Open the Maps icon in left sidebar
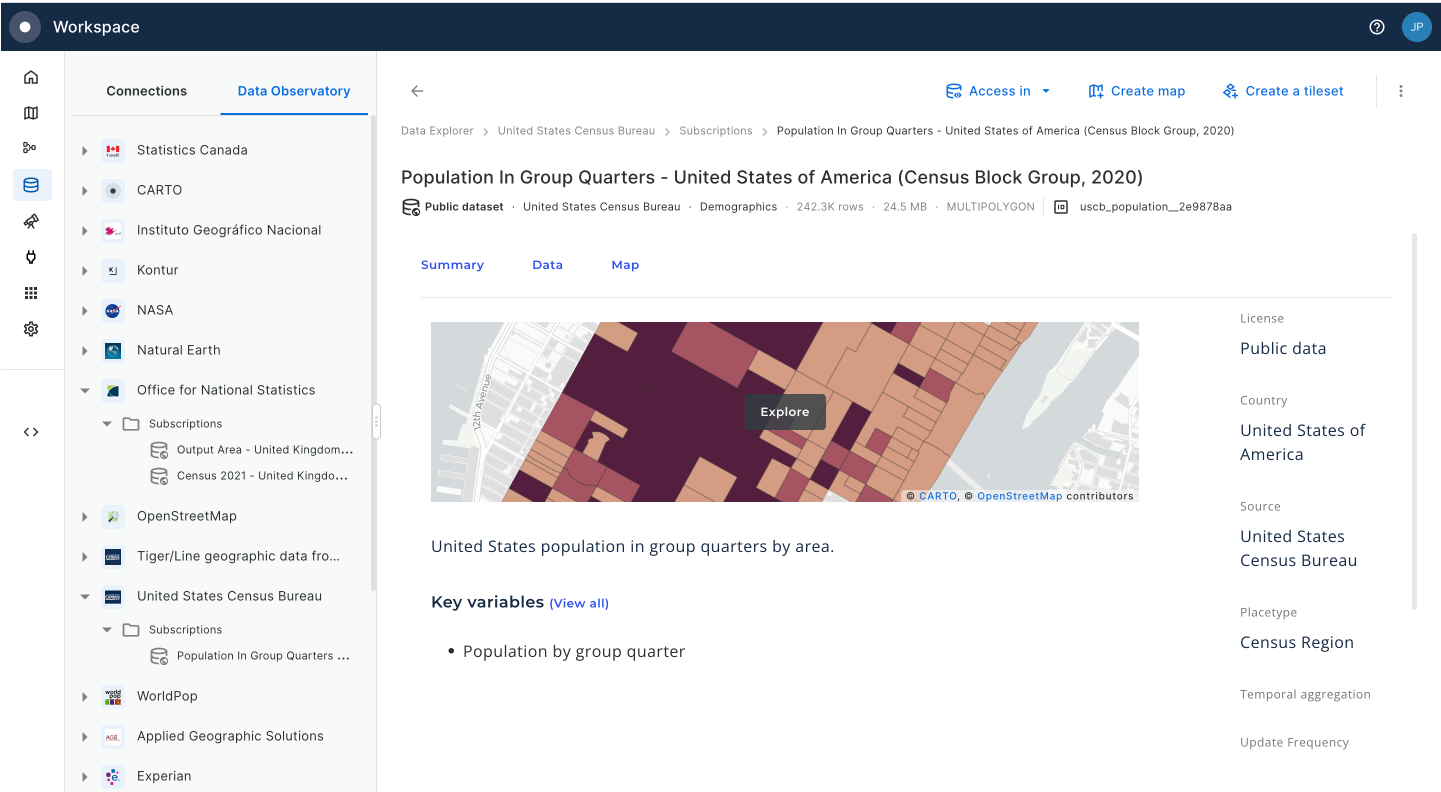The height and width of the screenshot is (792, 1441). 31,113
